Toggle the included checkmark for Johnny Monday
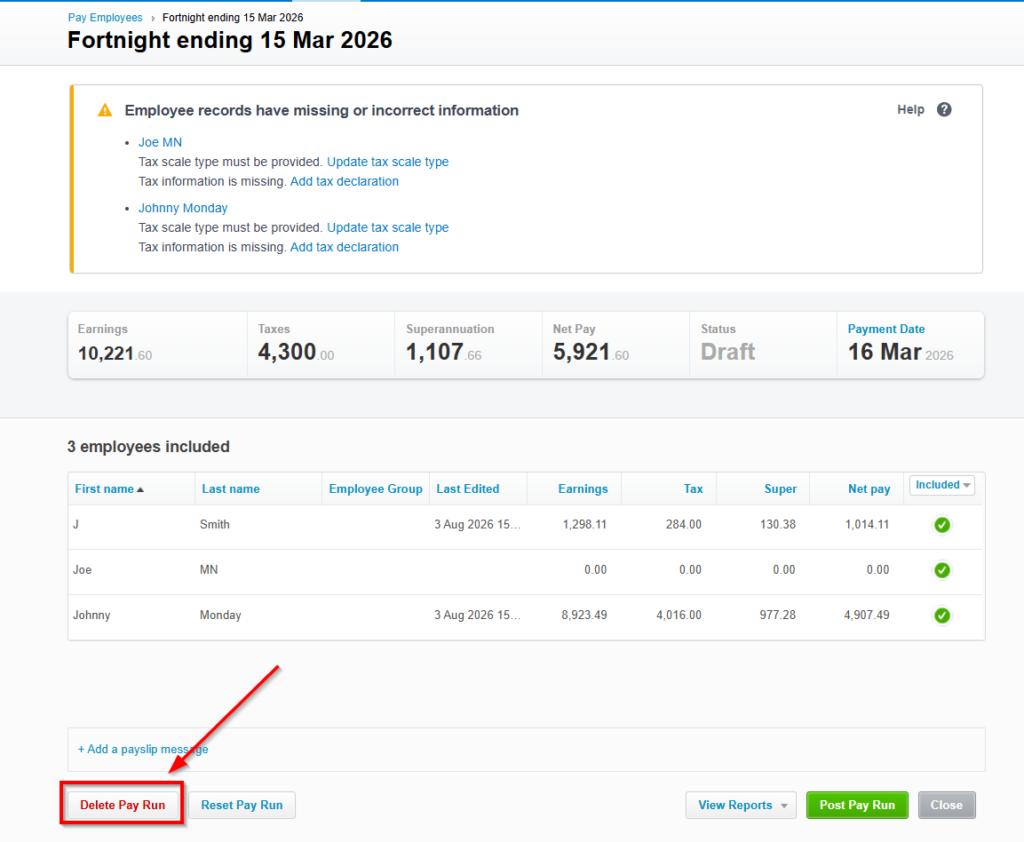Viewport: 1024px width, 842px height. (x=942, y=615)
